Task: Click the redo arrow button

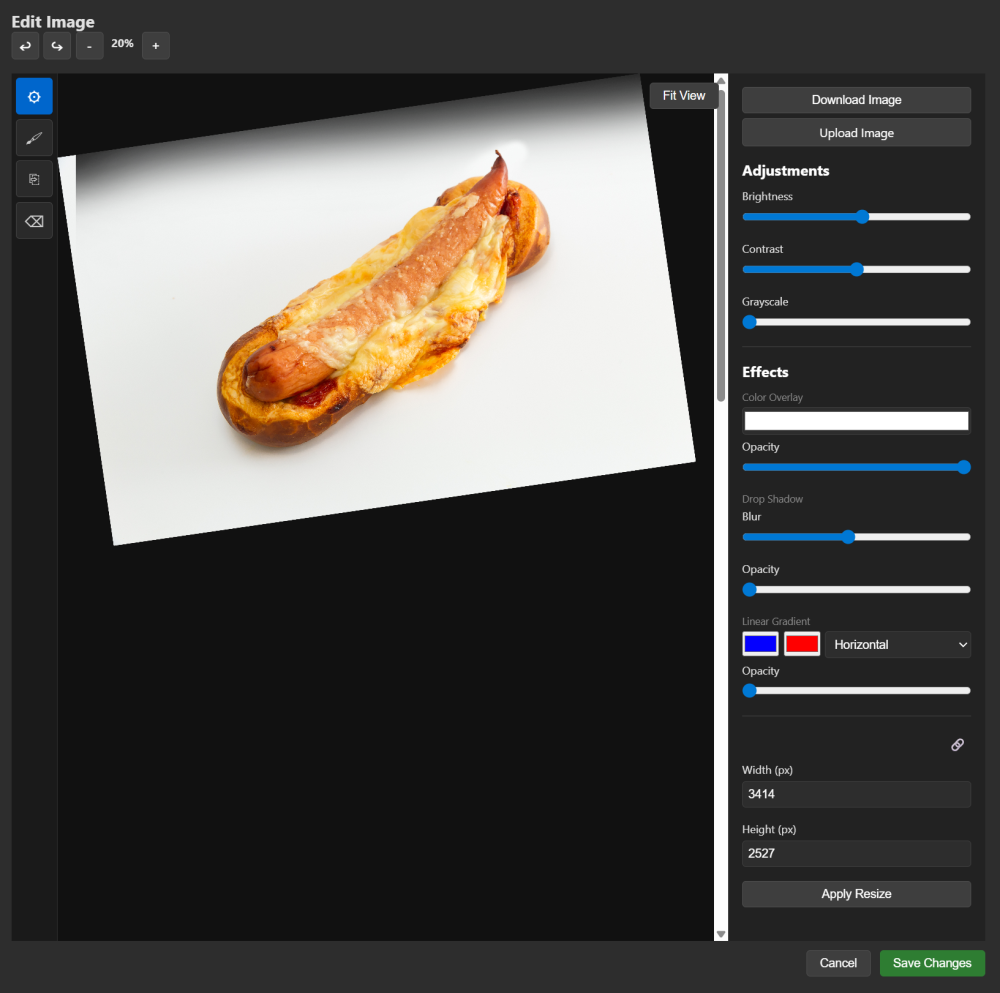Action: pos(57,46)
